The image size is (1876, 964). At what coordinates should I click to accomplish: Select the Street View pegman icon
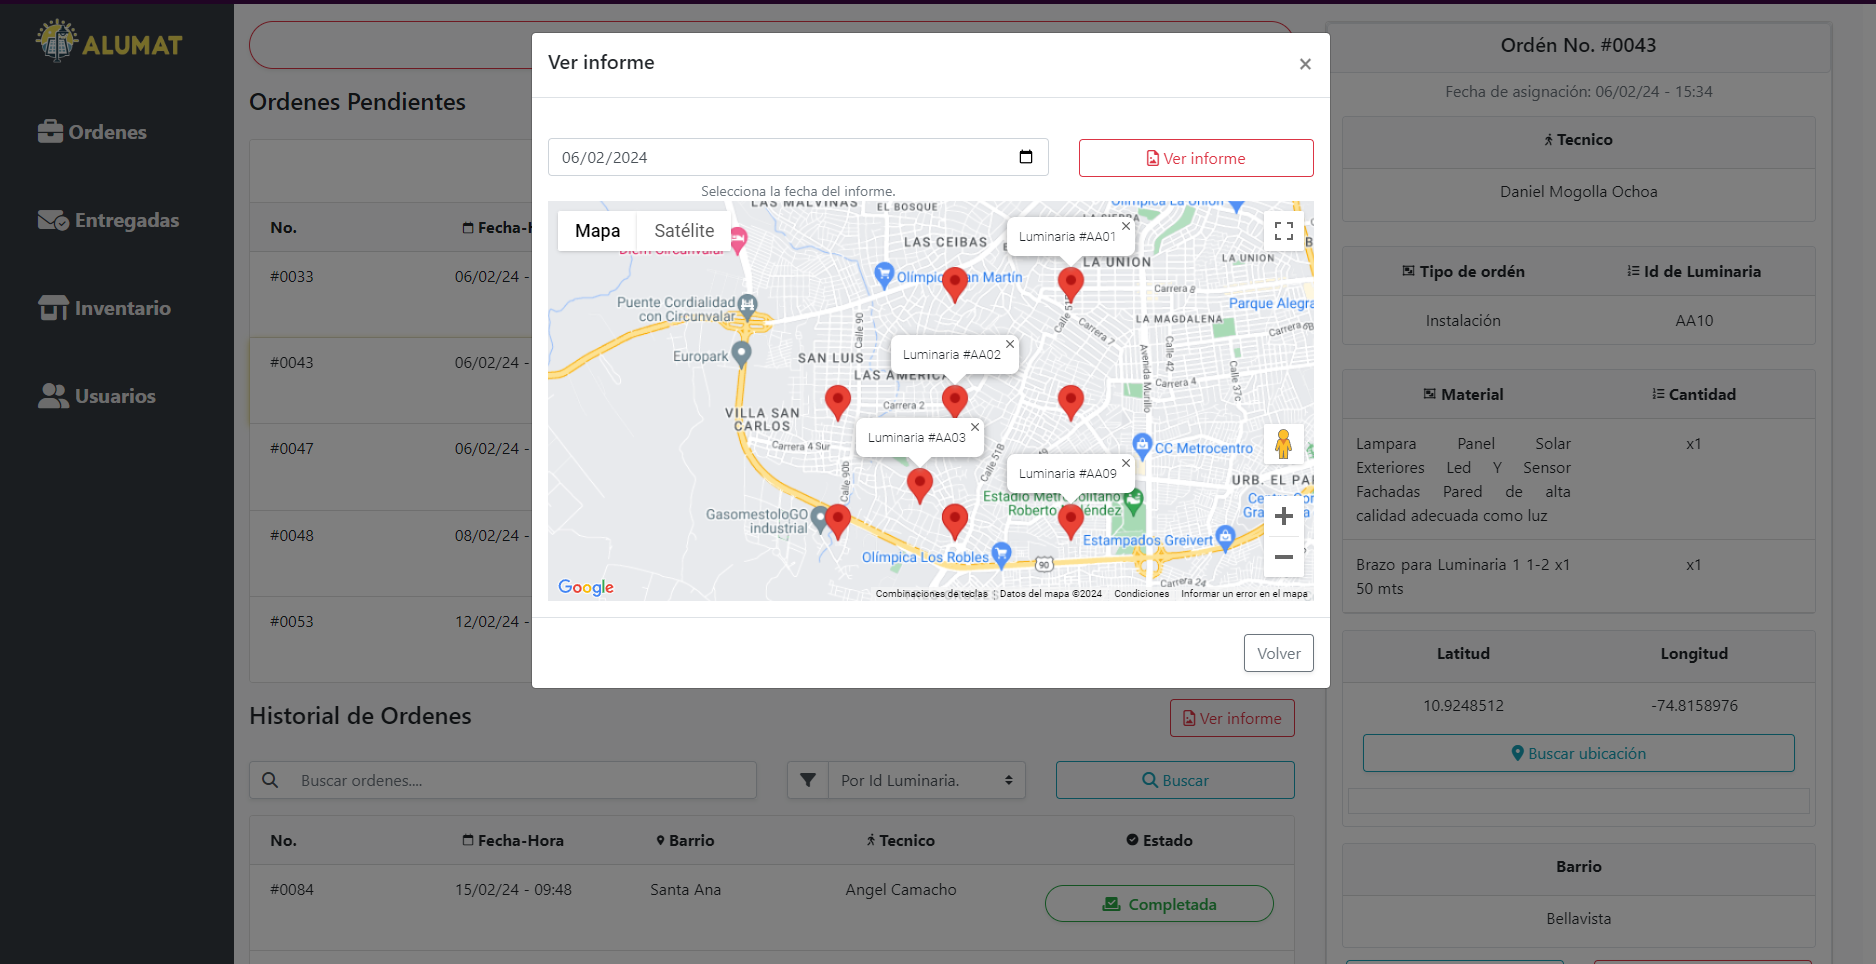tap(1284, 444)
